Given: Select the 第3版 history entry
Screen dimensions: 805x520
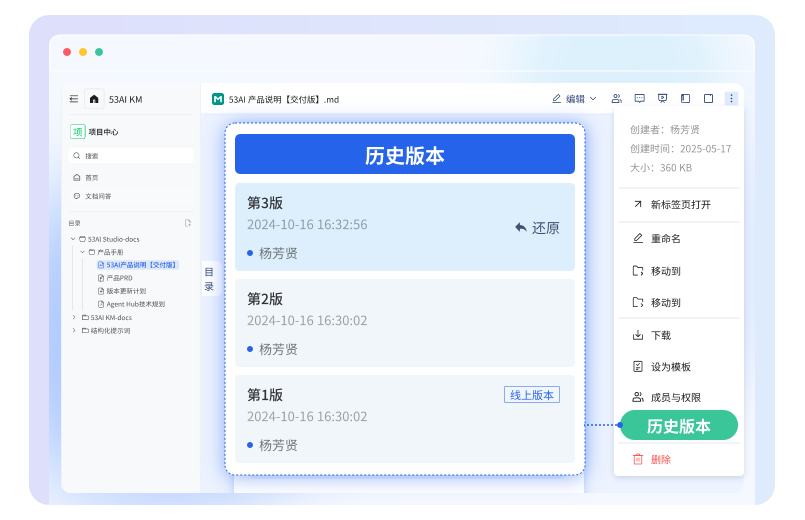Looking at the screenshot, I should [405, 227].
